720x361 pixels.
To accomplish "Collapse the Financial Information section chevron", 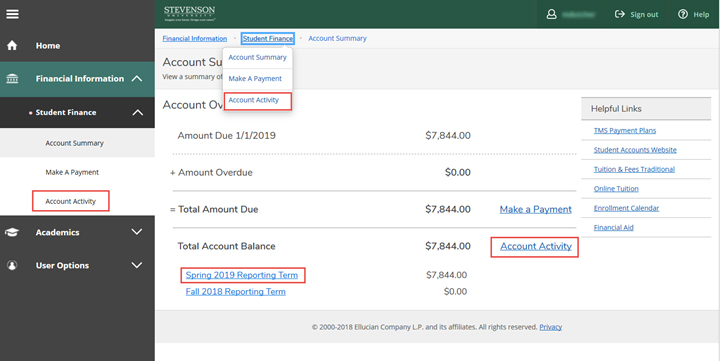I will pyautogui.click(x=137, y=79).
